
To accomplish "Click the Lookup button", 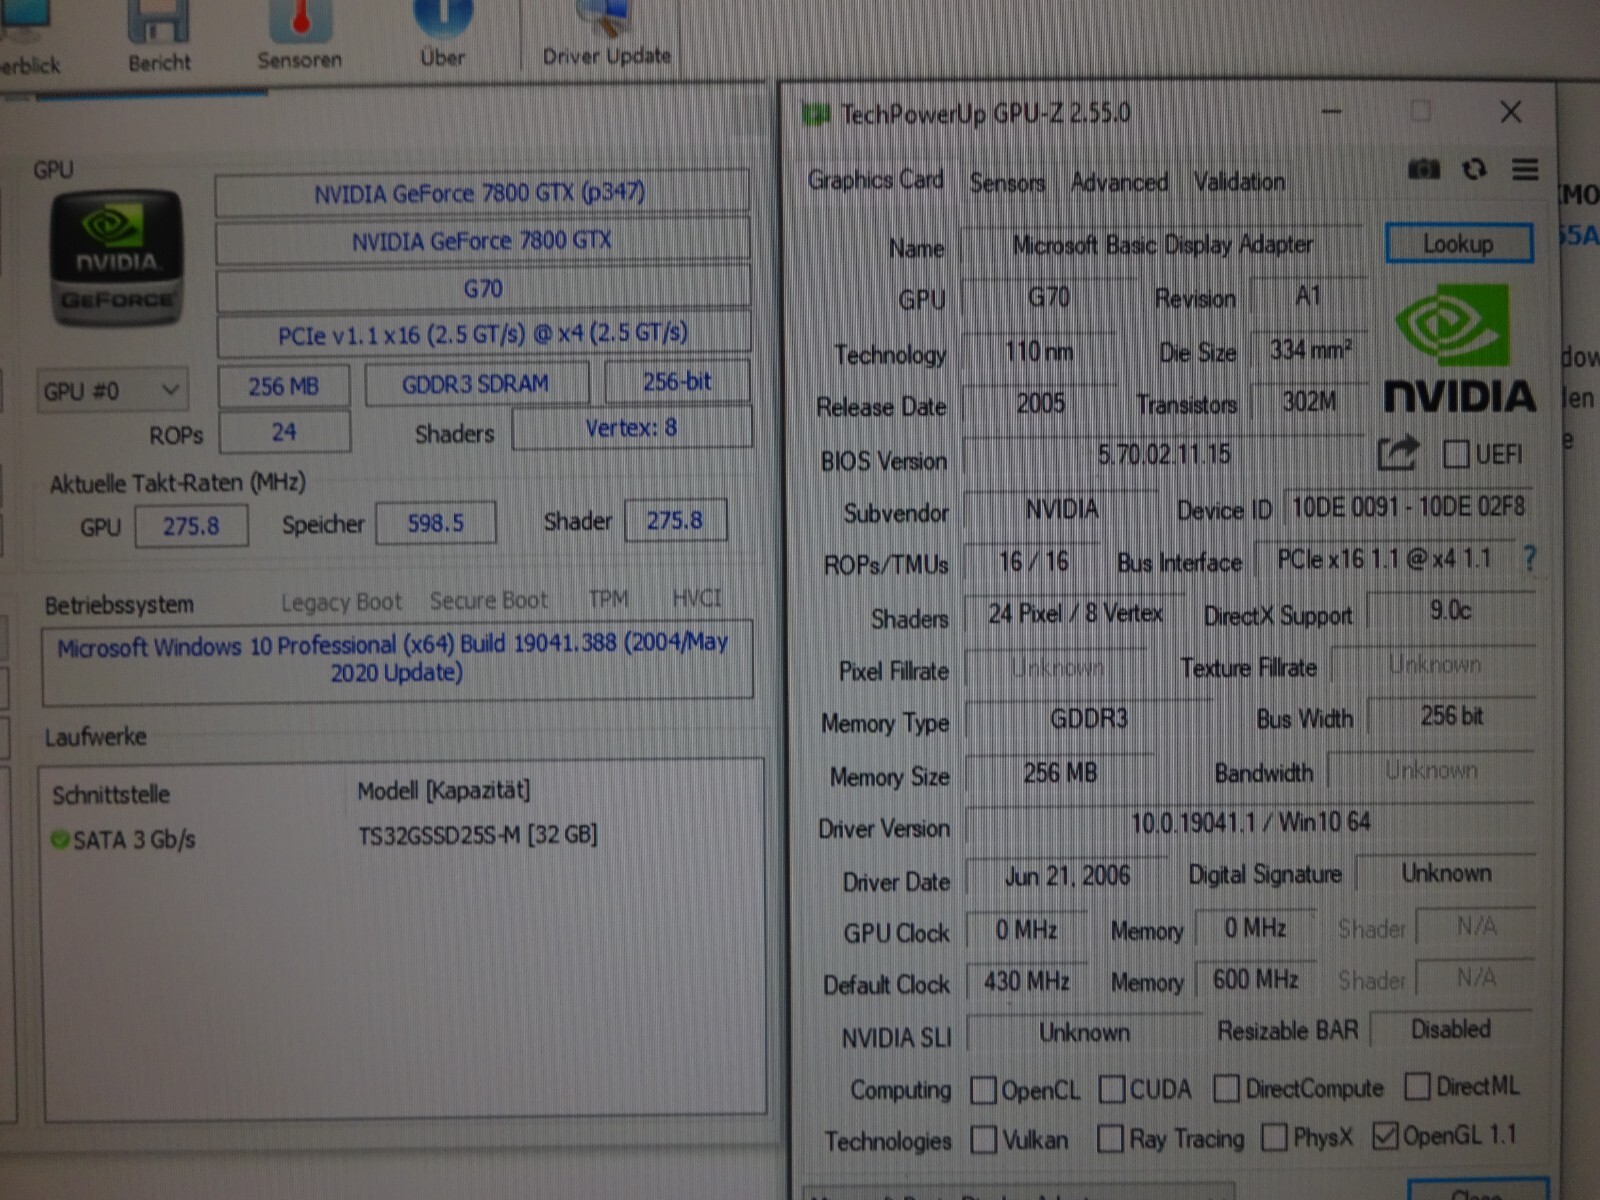I will point(1458,243).
